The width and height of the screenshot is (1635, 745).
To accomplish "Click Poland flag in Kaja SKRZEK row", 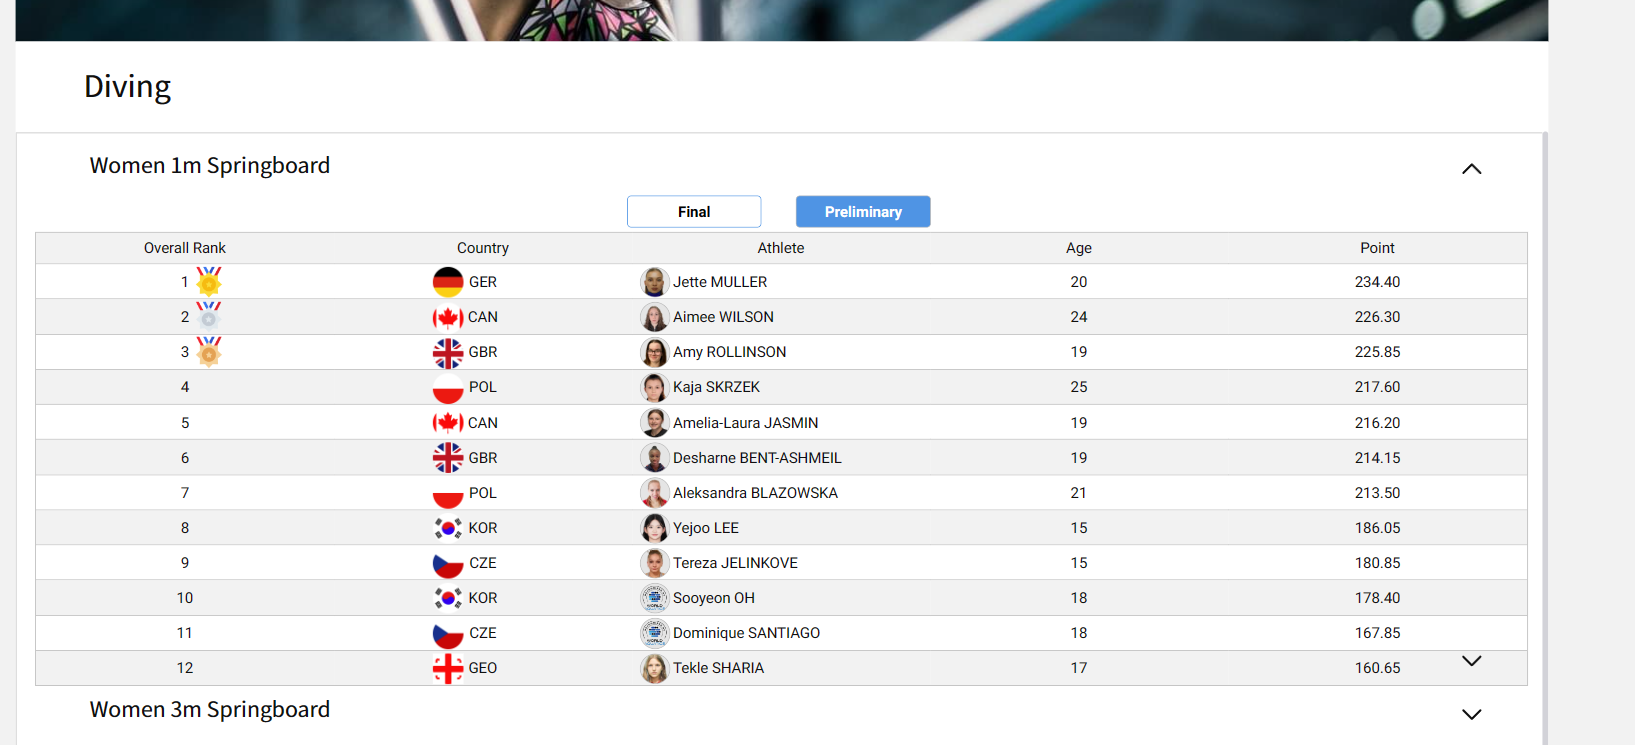I will [x=448, y=387].
